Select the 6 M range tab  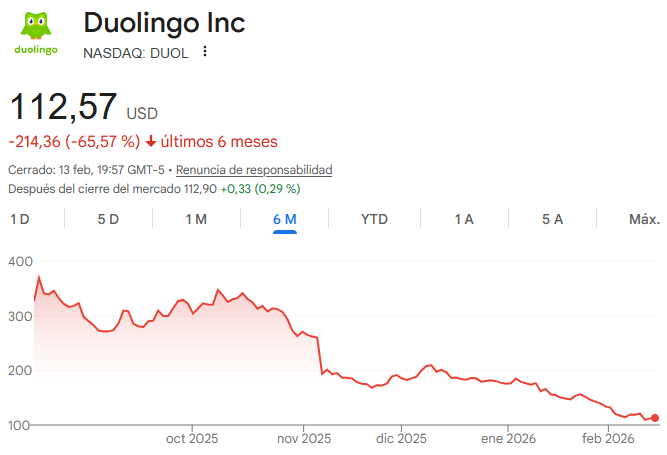click(285, 219)
